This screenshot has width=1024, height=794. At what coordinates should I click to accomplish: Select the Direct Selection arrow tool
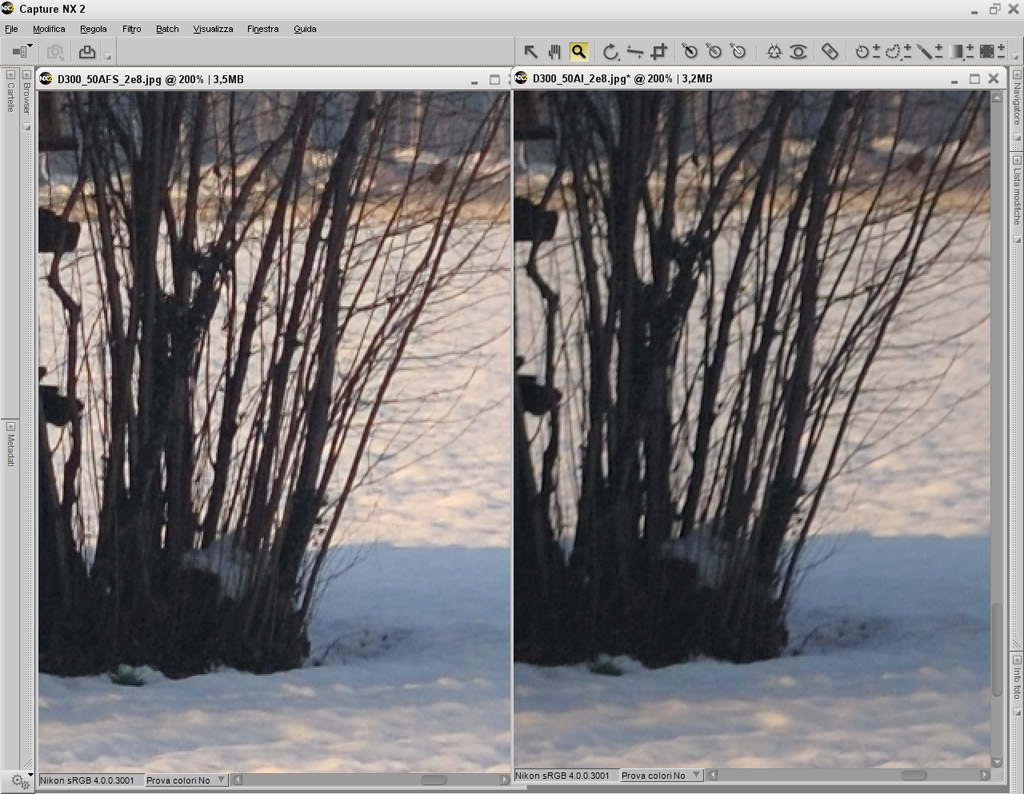531,52
